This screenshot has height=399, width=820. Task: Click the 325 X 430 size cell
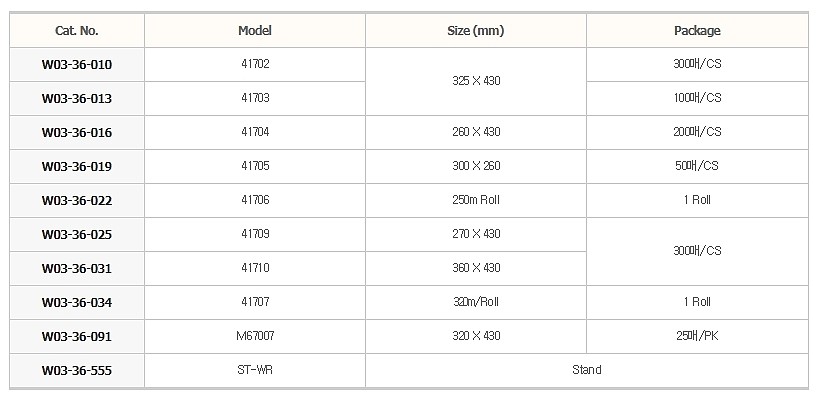click(476, 81)
